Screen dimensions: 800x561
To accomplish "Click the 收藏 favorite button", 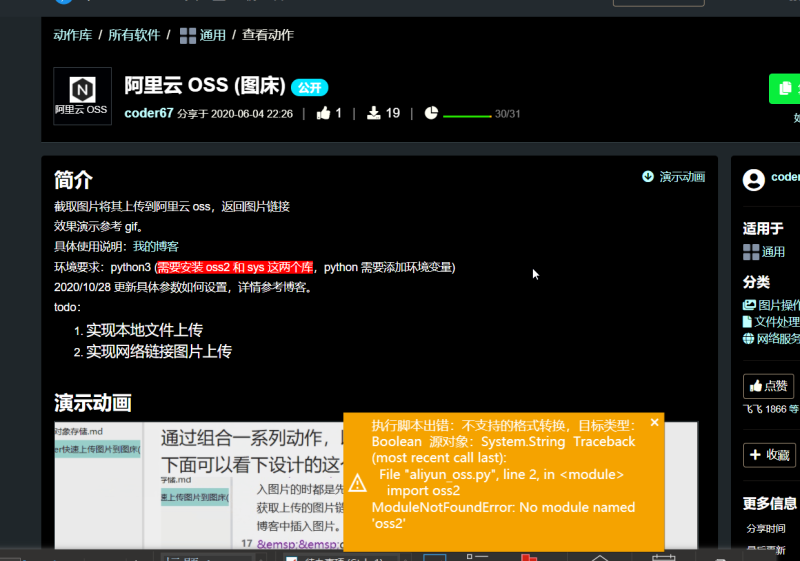I will pos(769,455).
